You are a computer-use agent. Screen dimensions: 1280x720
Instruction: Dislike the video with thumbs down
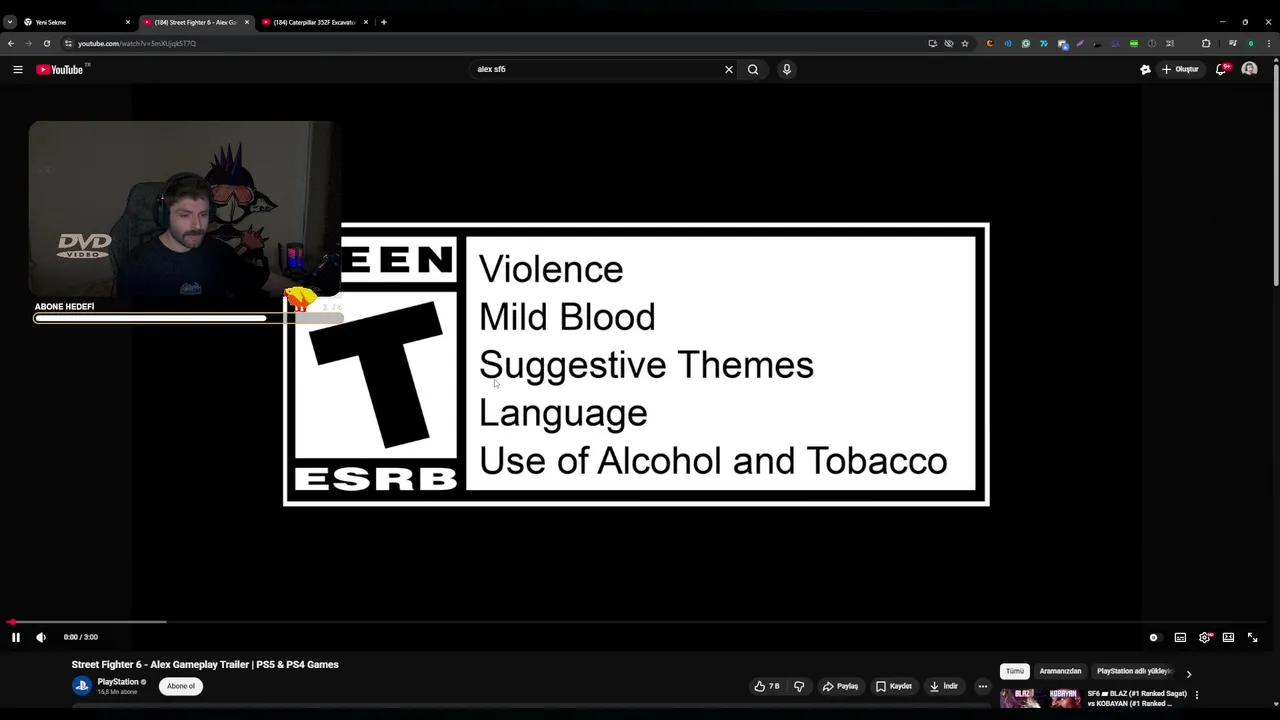798,686
